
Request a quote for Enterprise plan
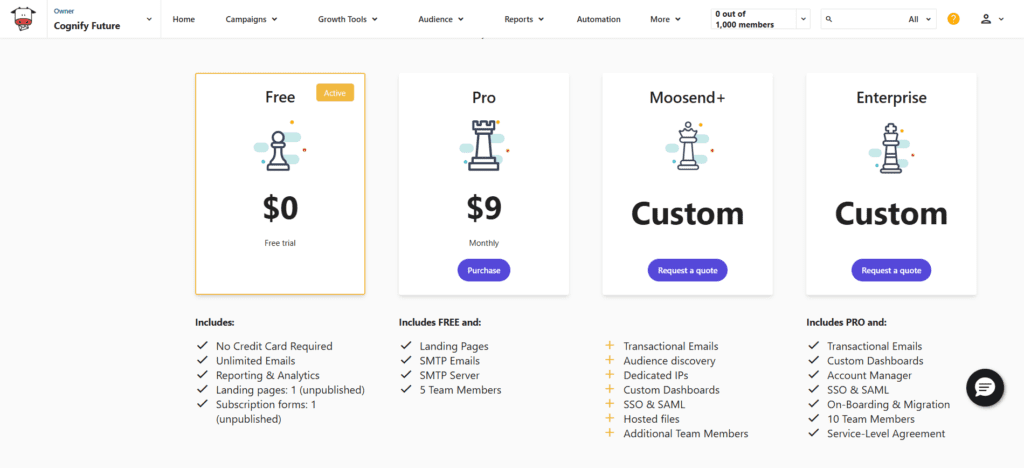(891, 270)
